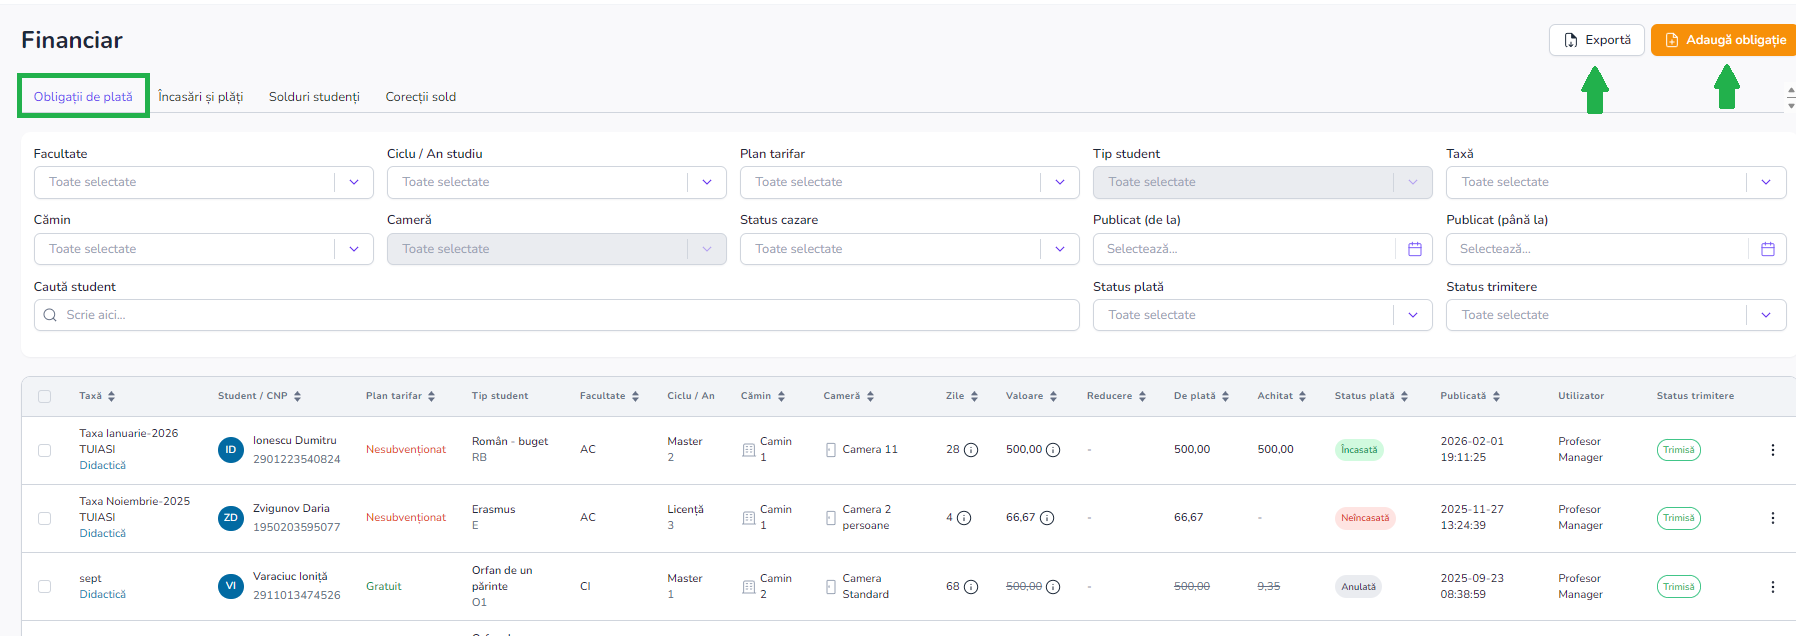The height and width of the screenshot is (636, 1796).
Task: Open row actions menu for Zvigunov Daria
Action: pyautogui.click(x=1772, y=518)
